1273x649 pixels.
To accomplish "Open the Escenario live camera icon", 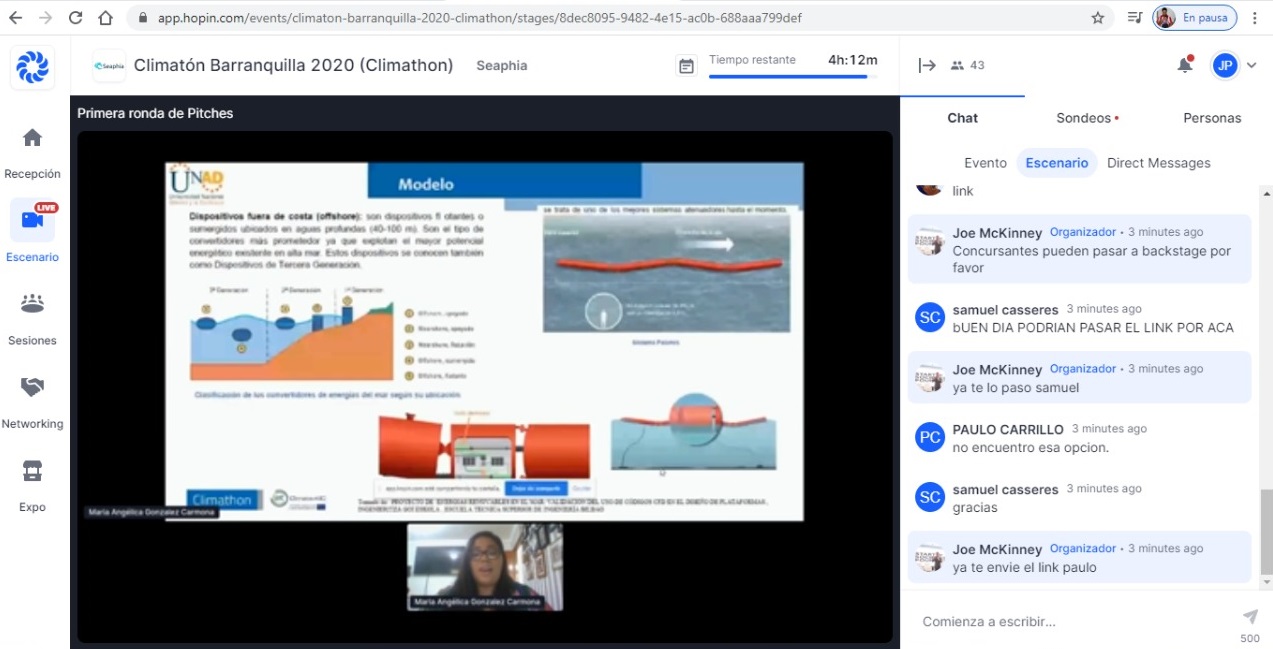I will (32, 219).
